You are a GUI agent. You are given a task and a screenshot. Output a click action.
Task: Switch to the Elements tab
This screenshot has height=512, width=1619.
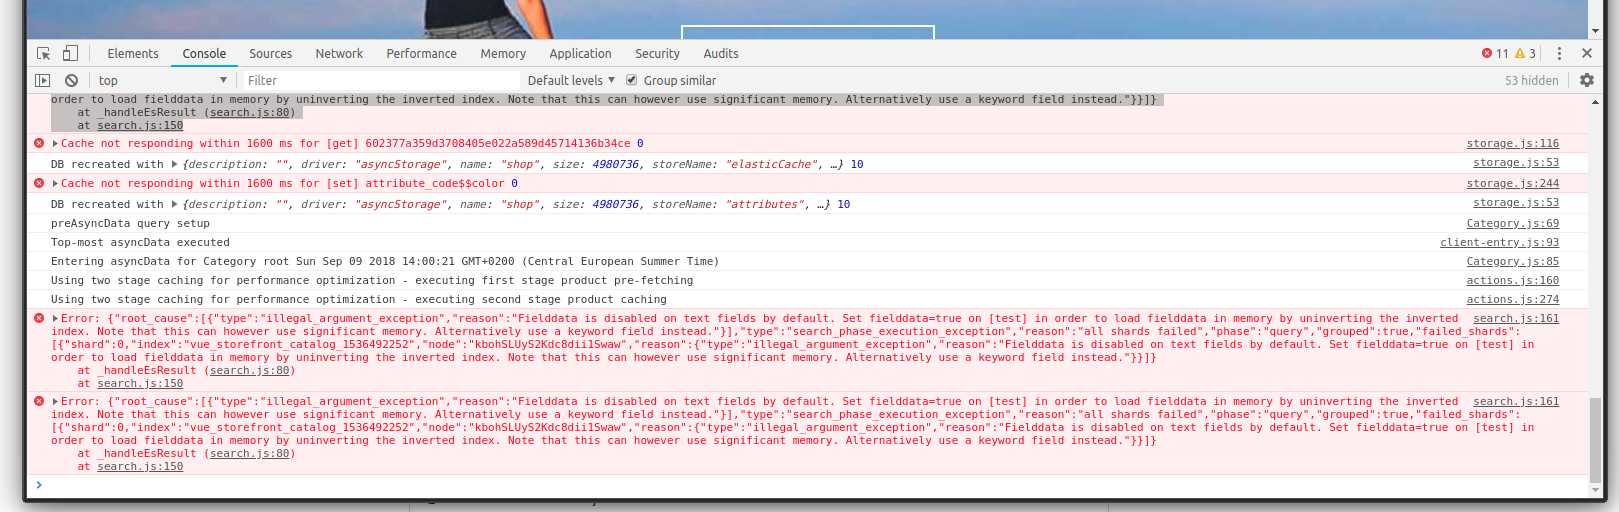[133, 53]
